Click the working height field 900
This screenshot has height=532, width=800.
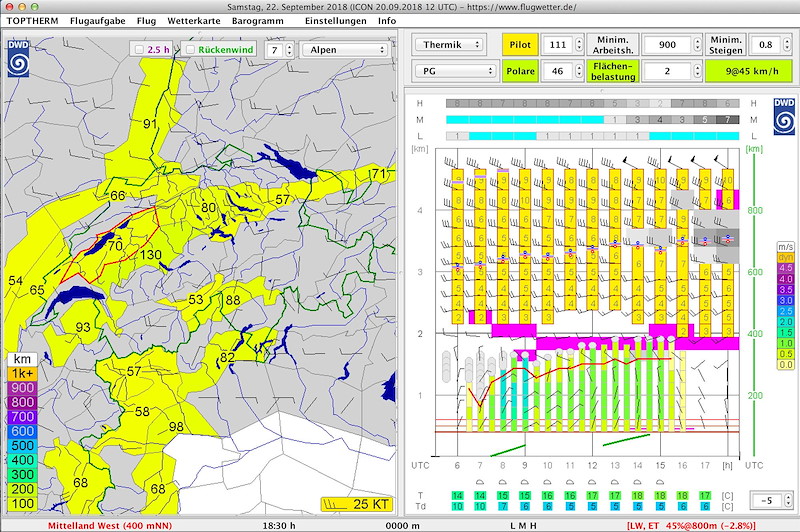[x=667, y=45]
